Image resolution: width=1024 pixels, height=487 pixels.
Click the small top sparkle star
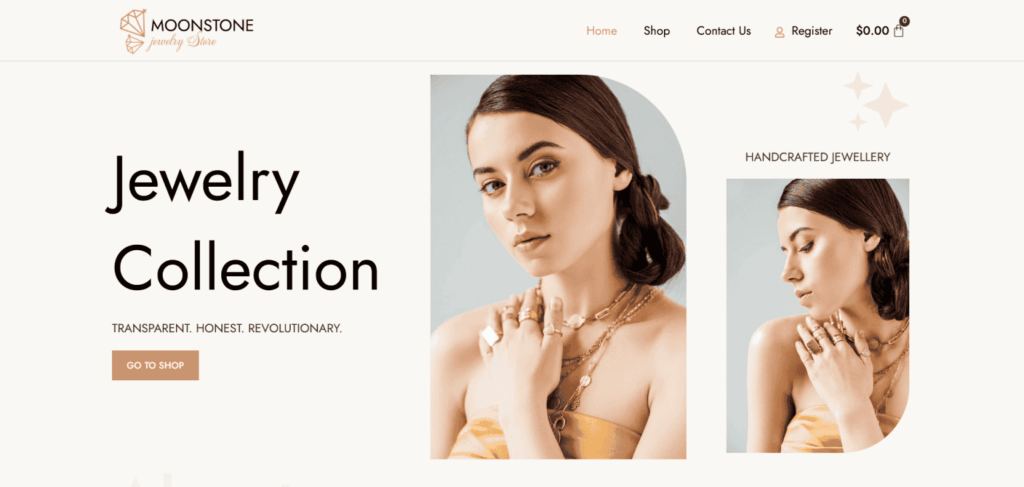point(857,86)
